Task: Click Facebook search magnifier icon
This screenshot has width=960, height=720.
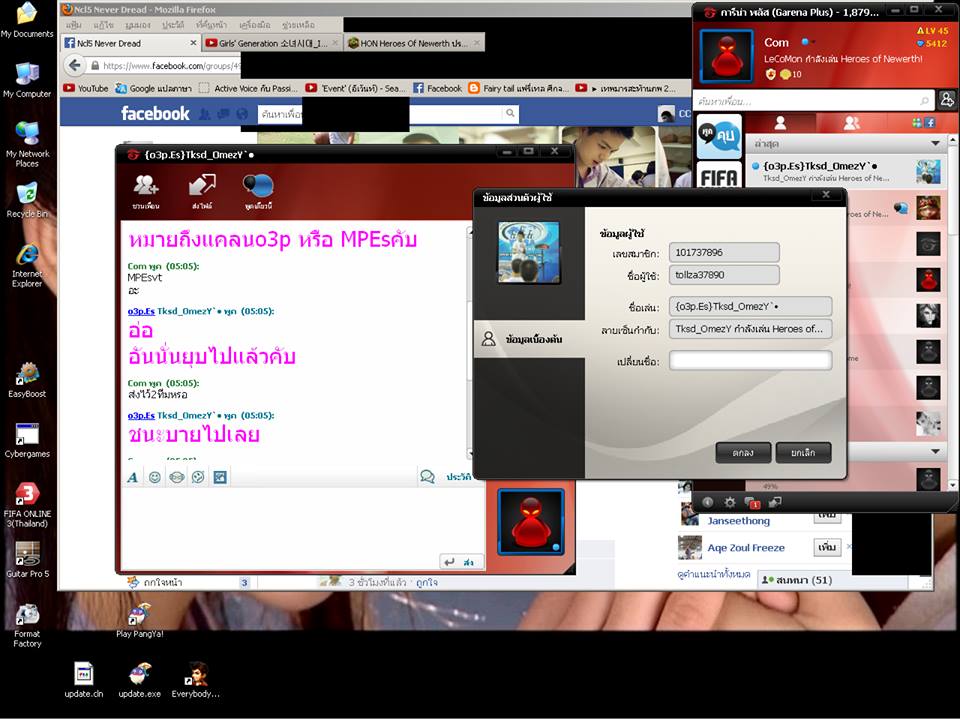Action: [x=510, y=113]
